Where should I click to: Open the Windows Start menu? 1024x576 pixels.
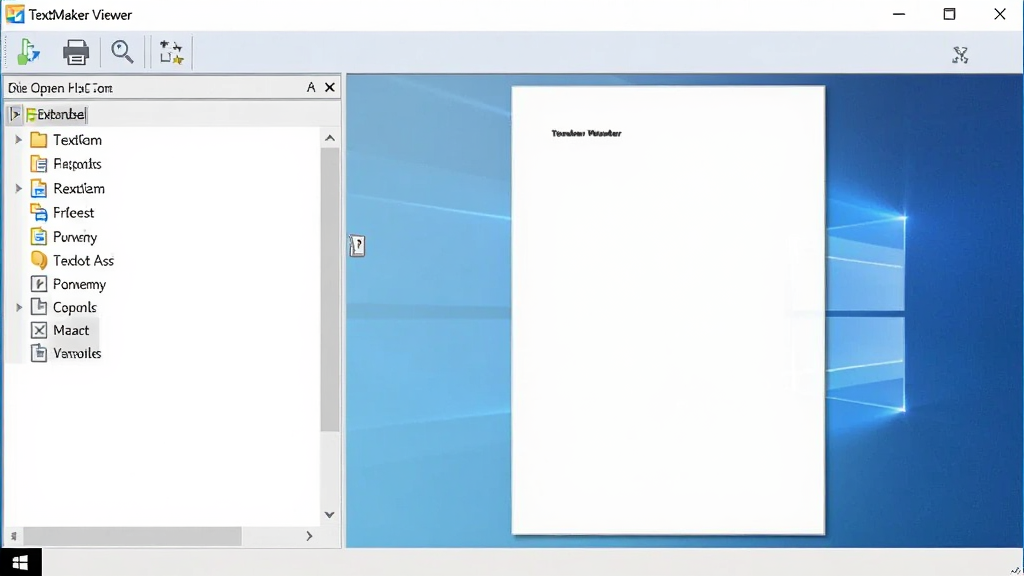(x=20, y=562)
